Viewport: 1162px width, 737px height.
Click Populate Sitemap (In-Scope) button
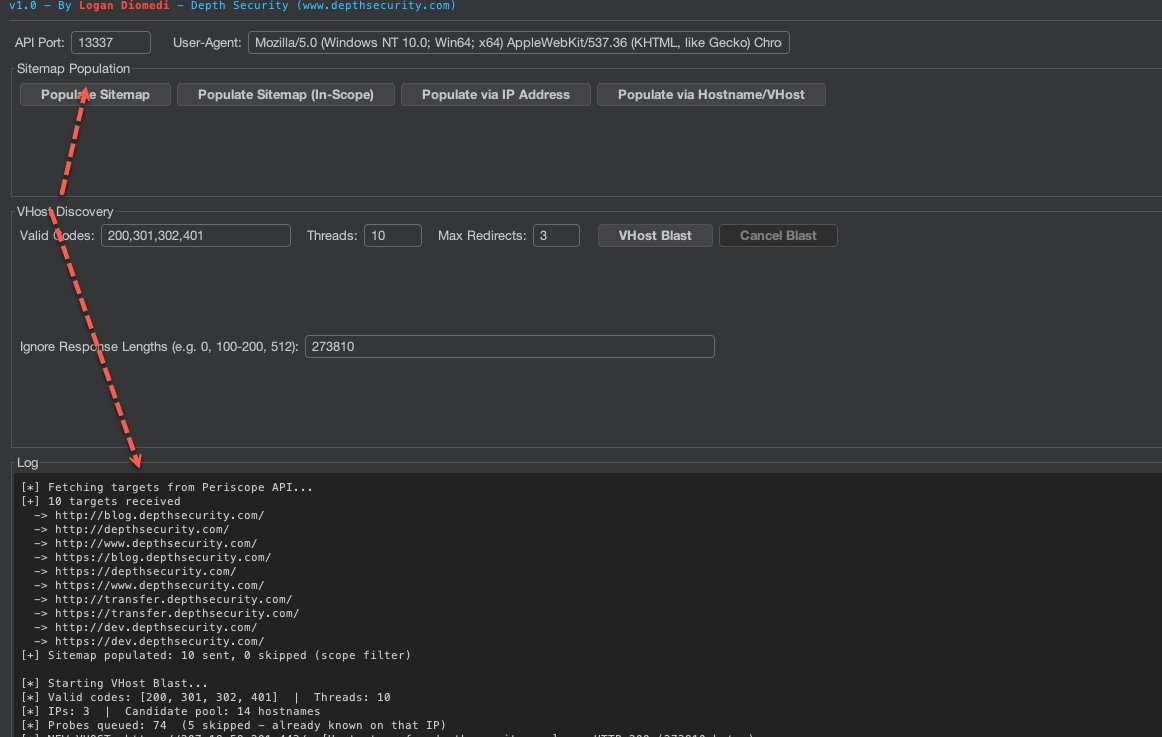pos(285,95)
